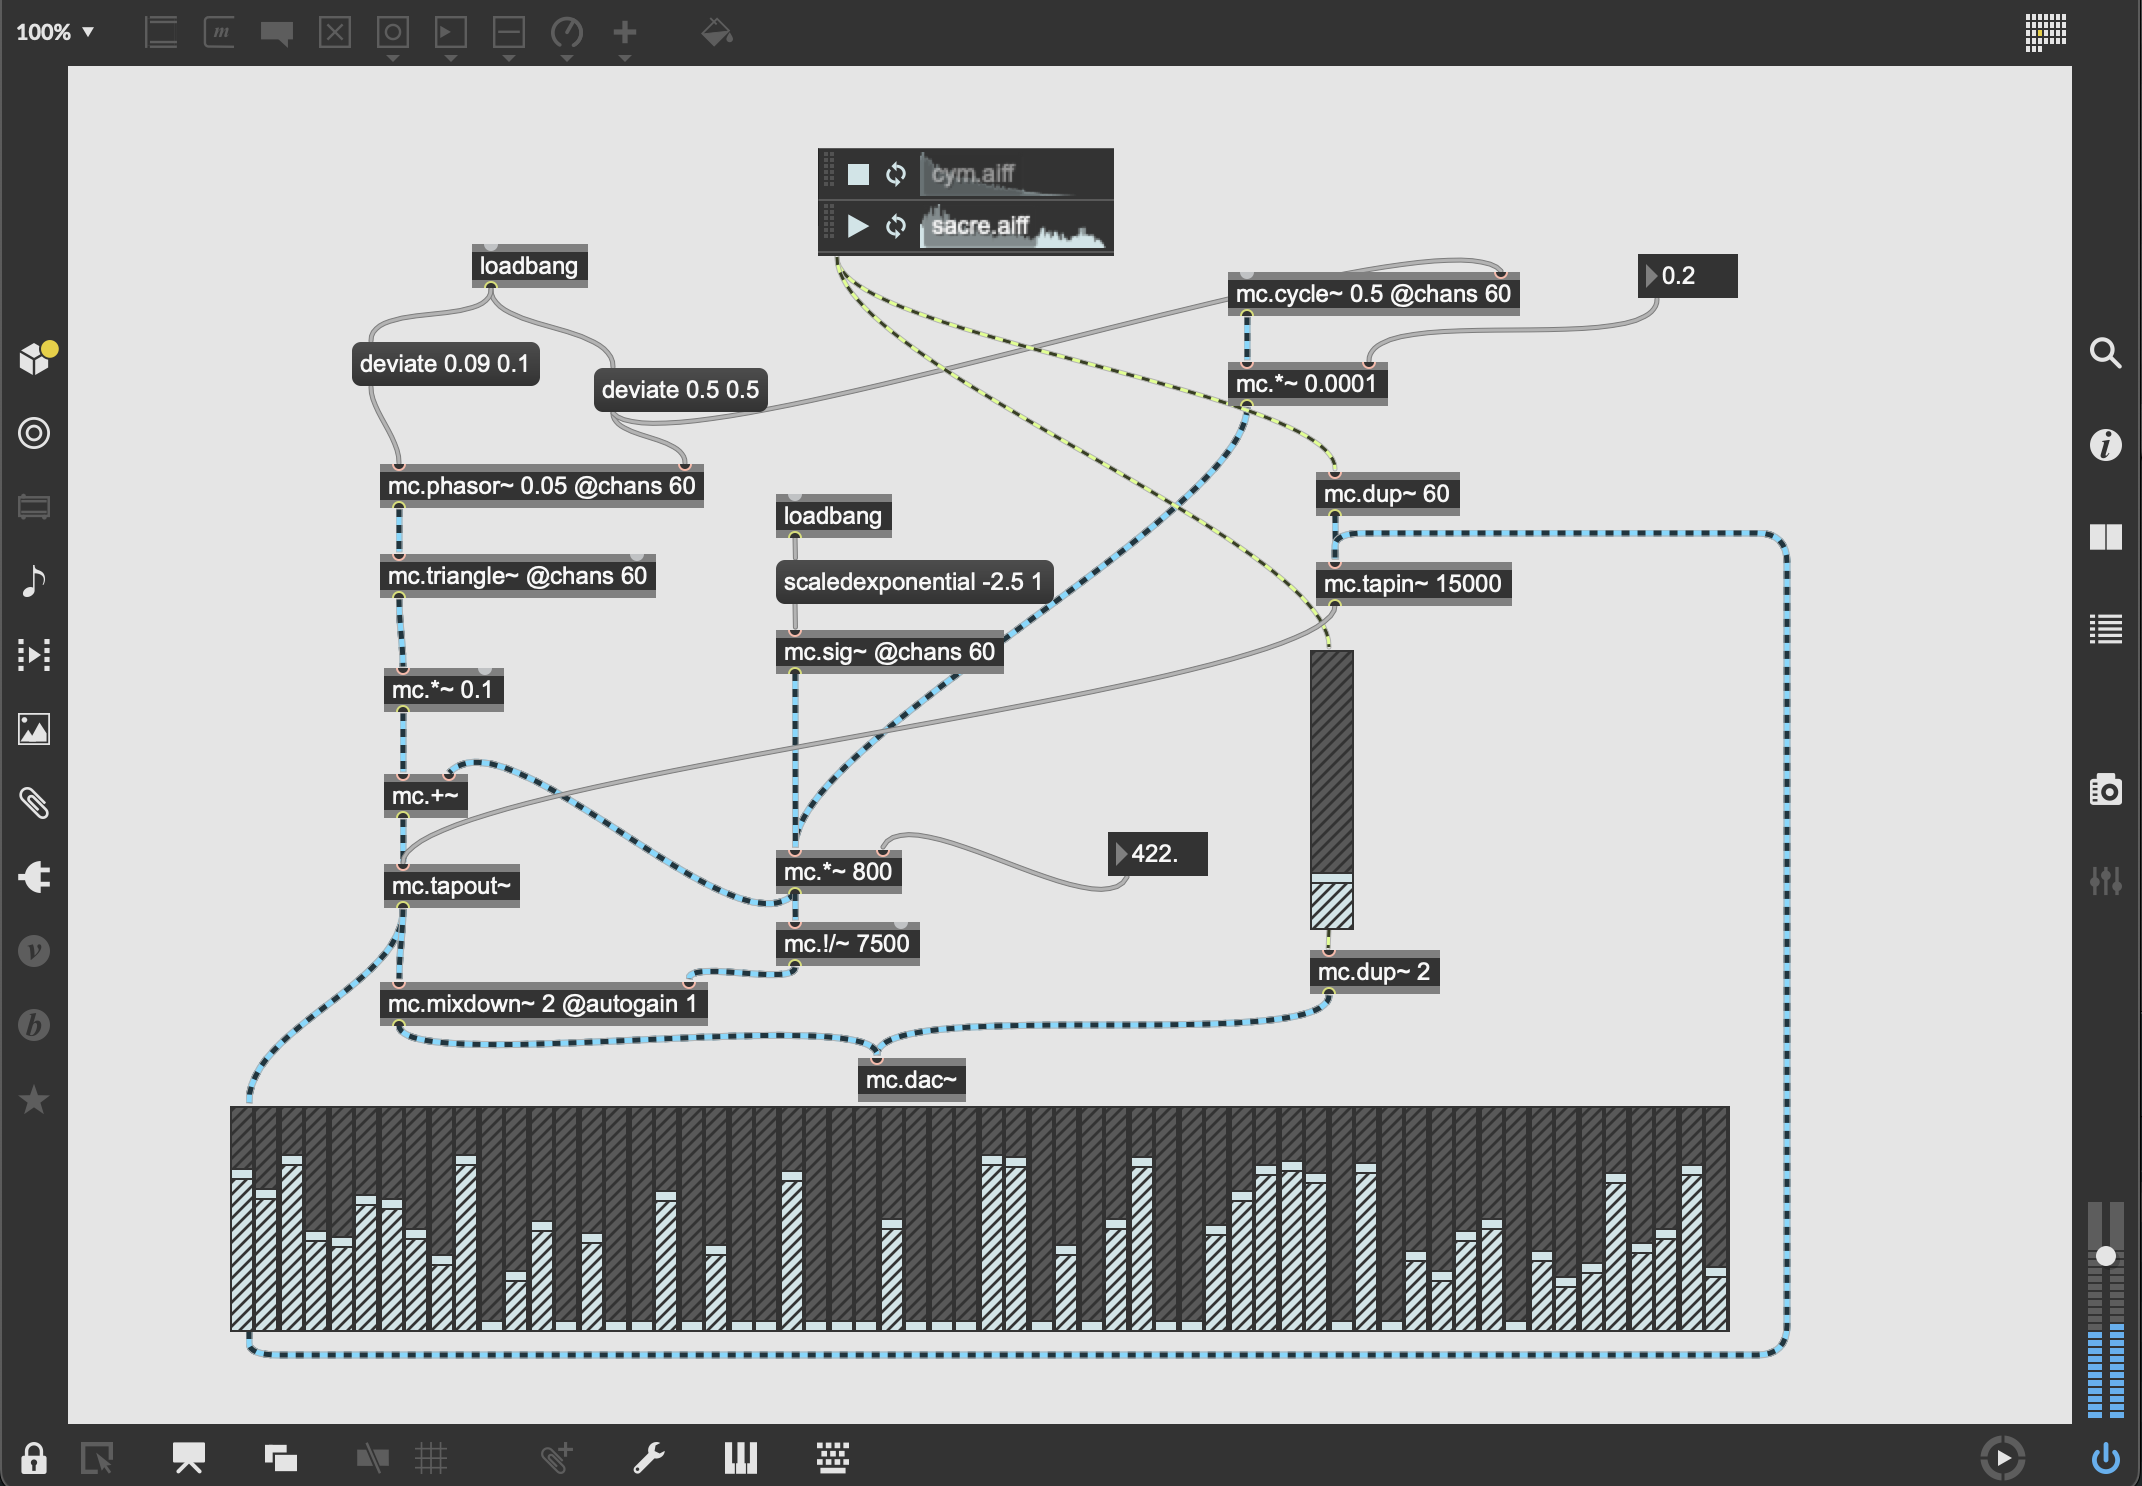Viewport: 2142px width, 1486px height.
Task: Open the video sequence browser in left sidebar
Action: (34, 655)
